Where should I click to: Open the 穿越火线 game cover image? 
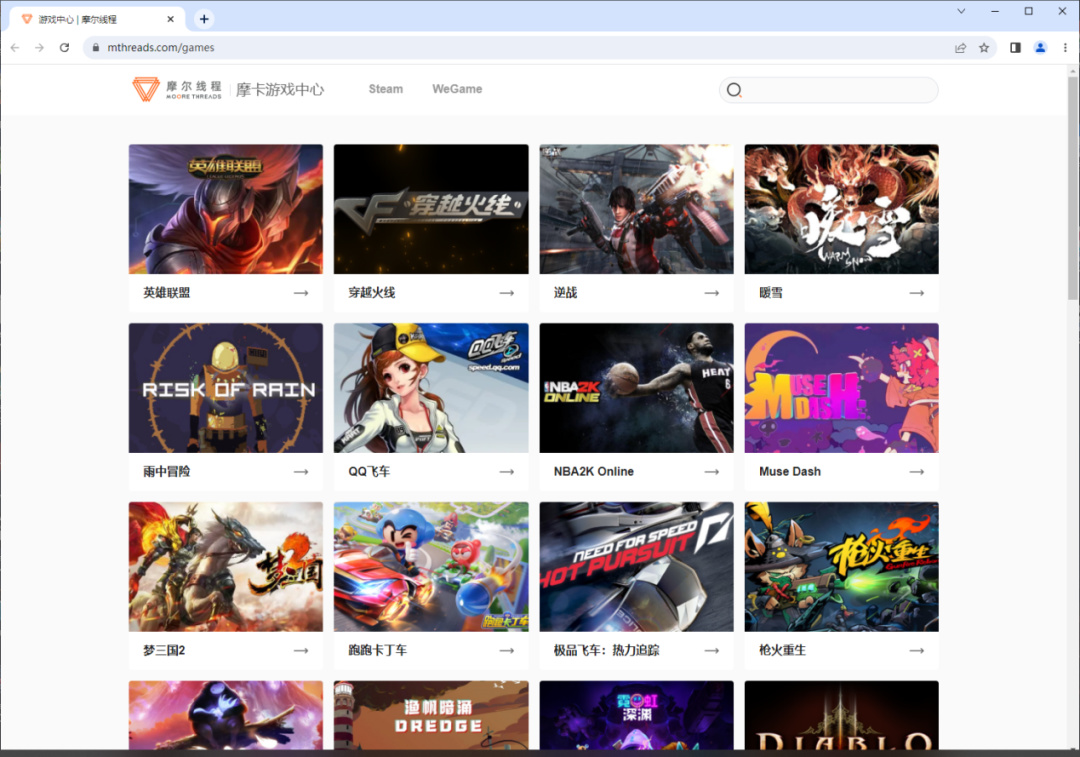(x=431, y=209)
